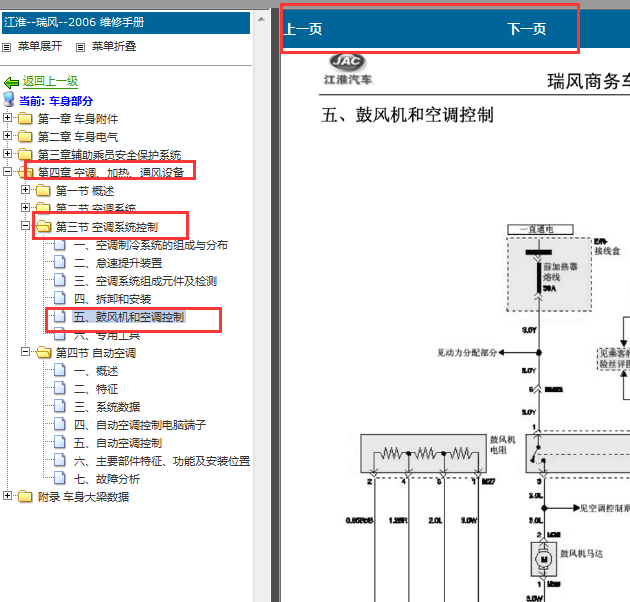This screenshot has width=630, height=602.
Task: Open 五、自动空调控制 page
Action: (x=118, y=443)
